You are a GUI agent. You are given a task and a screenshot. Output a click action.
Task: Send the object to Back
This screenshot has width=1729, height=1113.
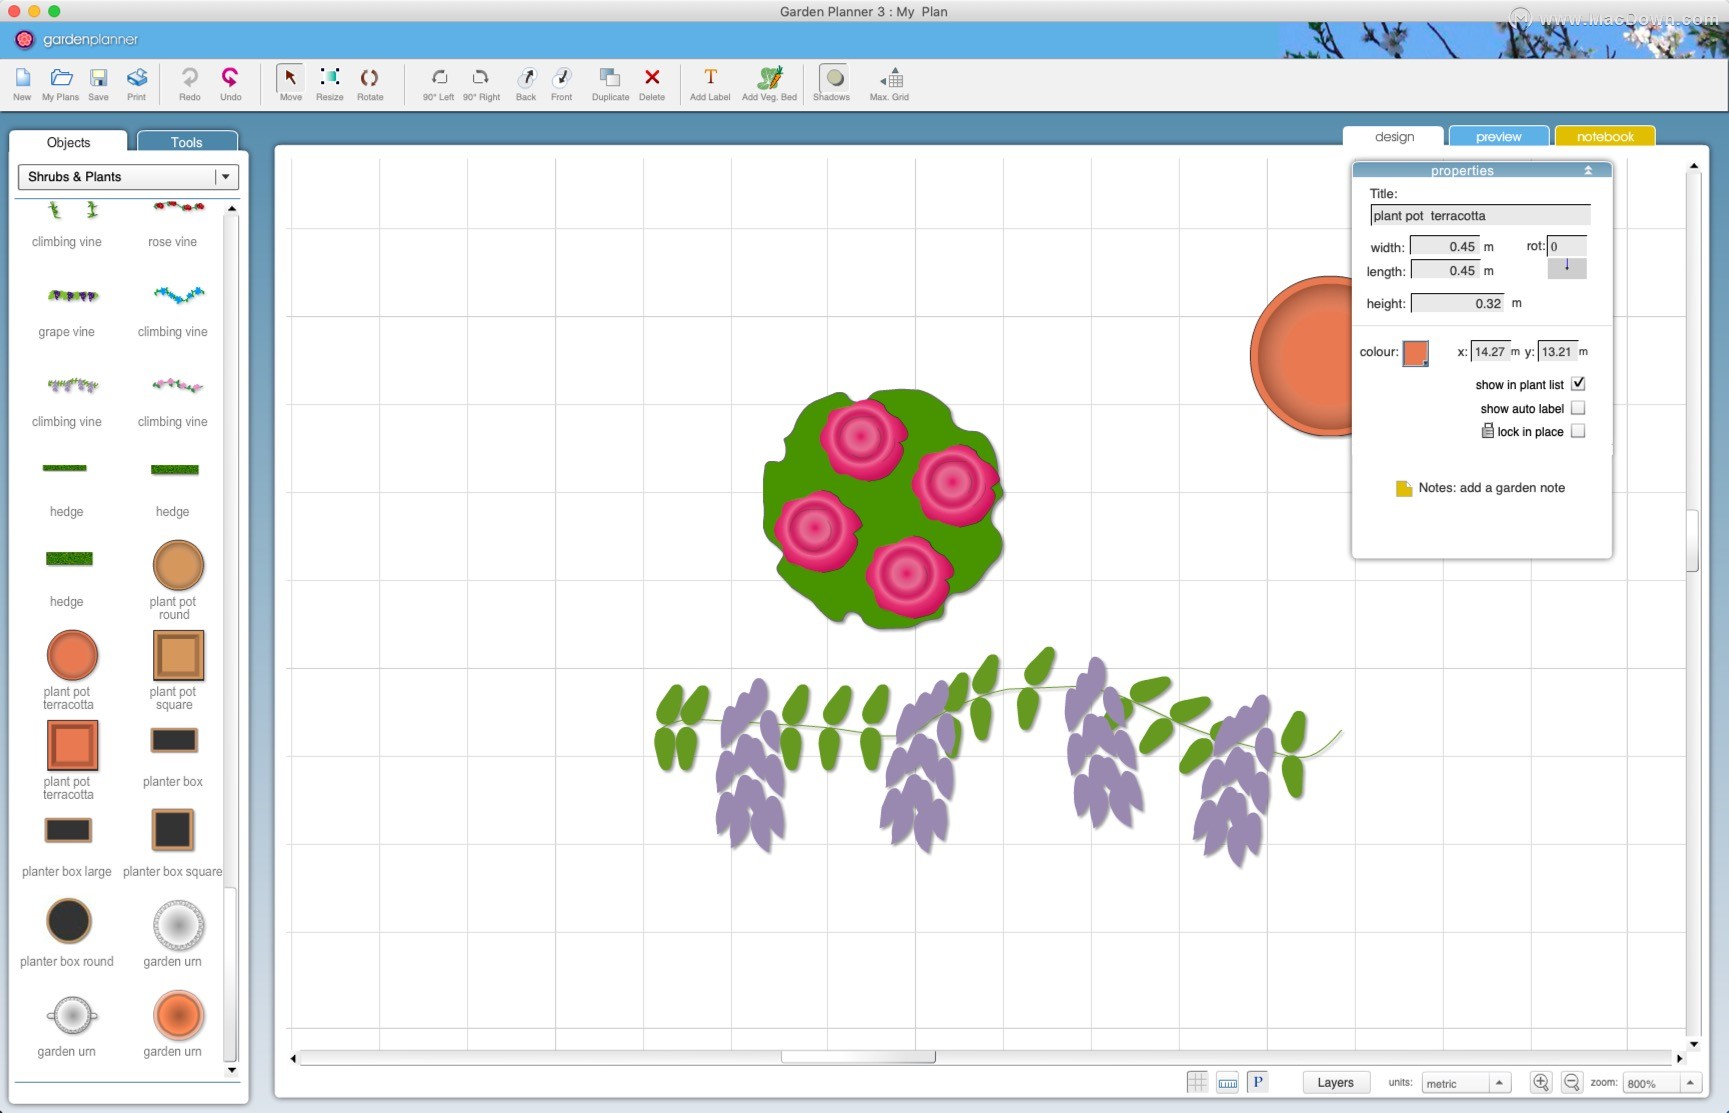point(525,84)
